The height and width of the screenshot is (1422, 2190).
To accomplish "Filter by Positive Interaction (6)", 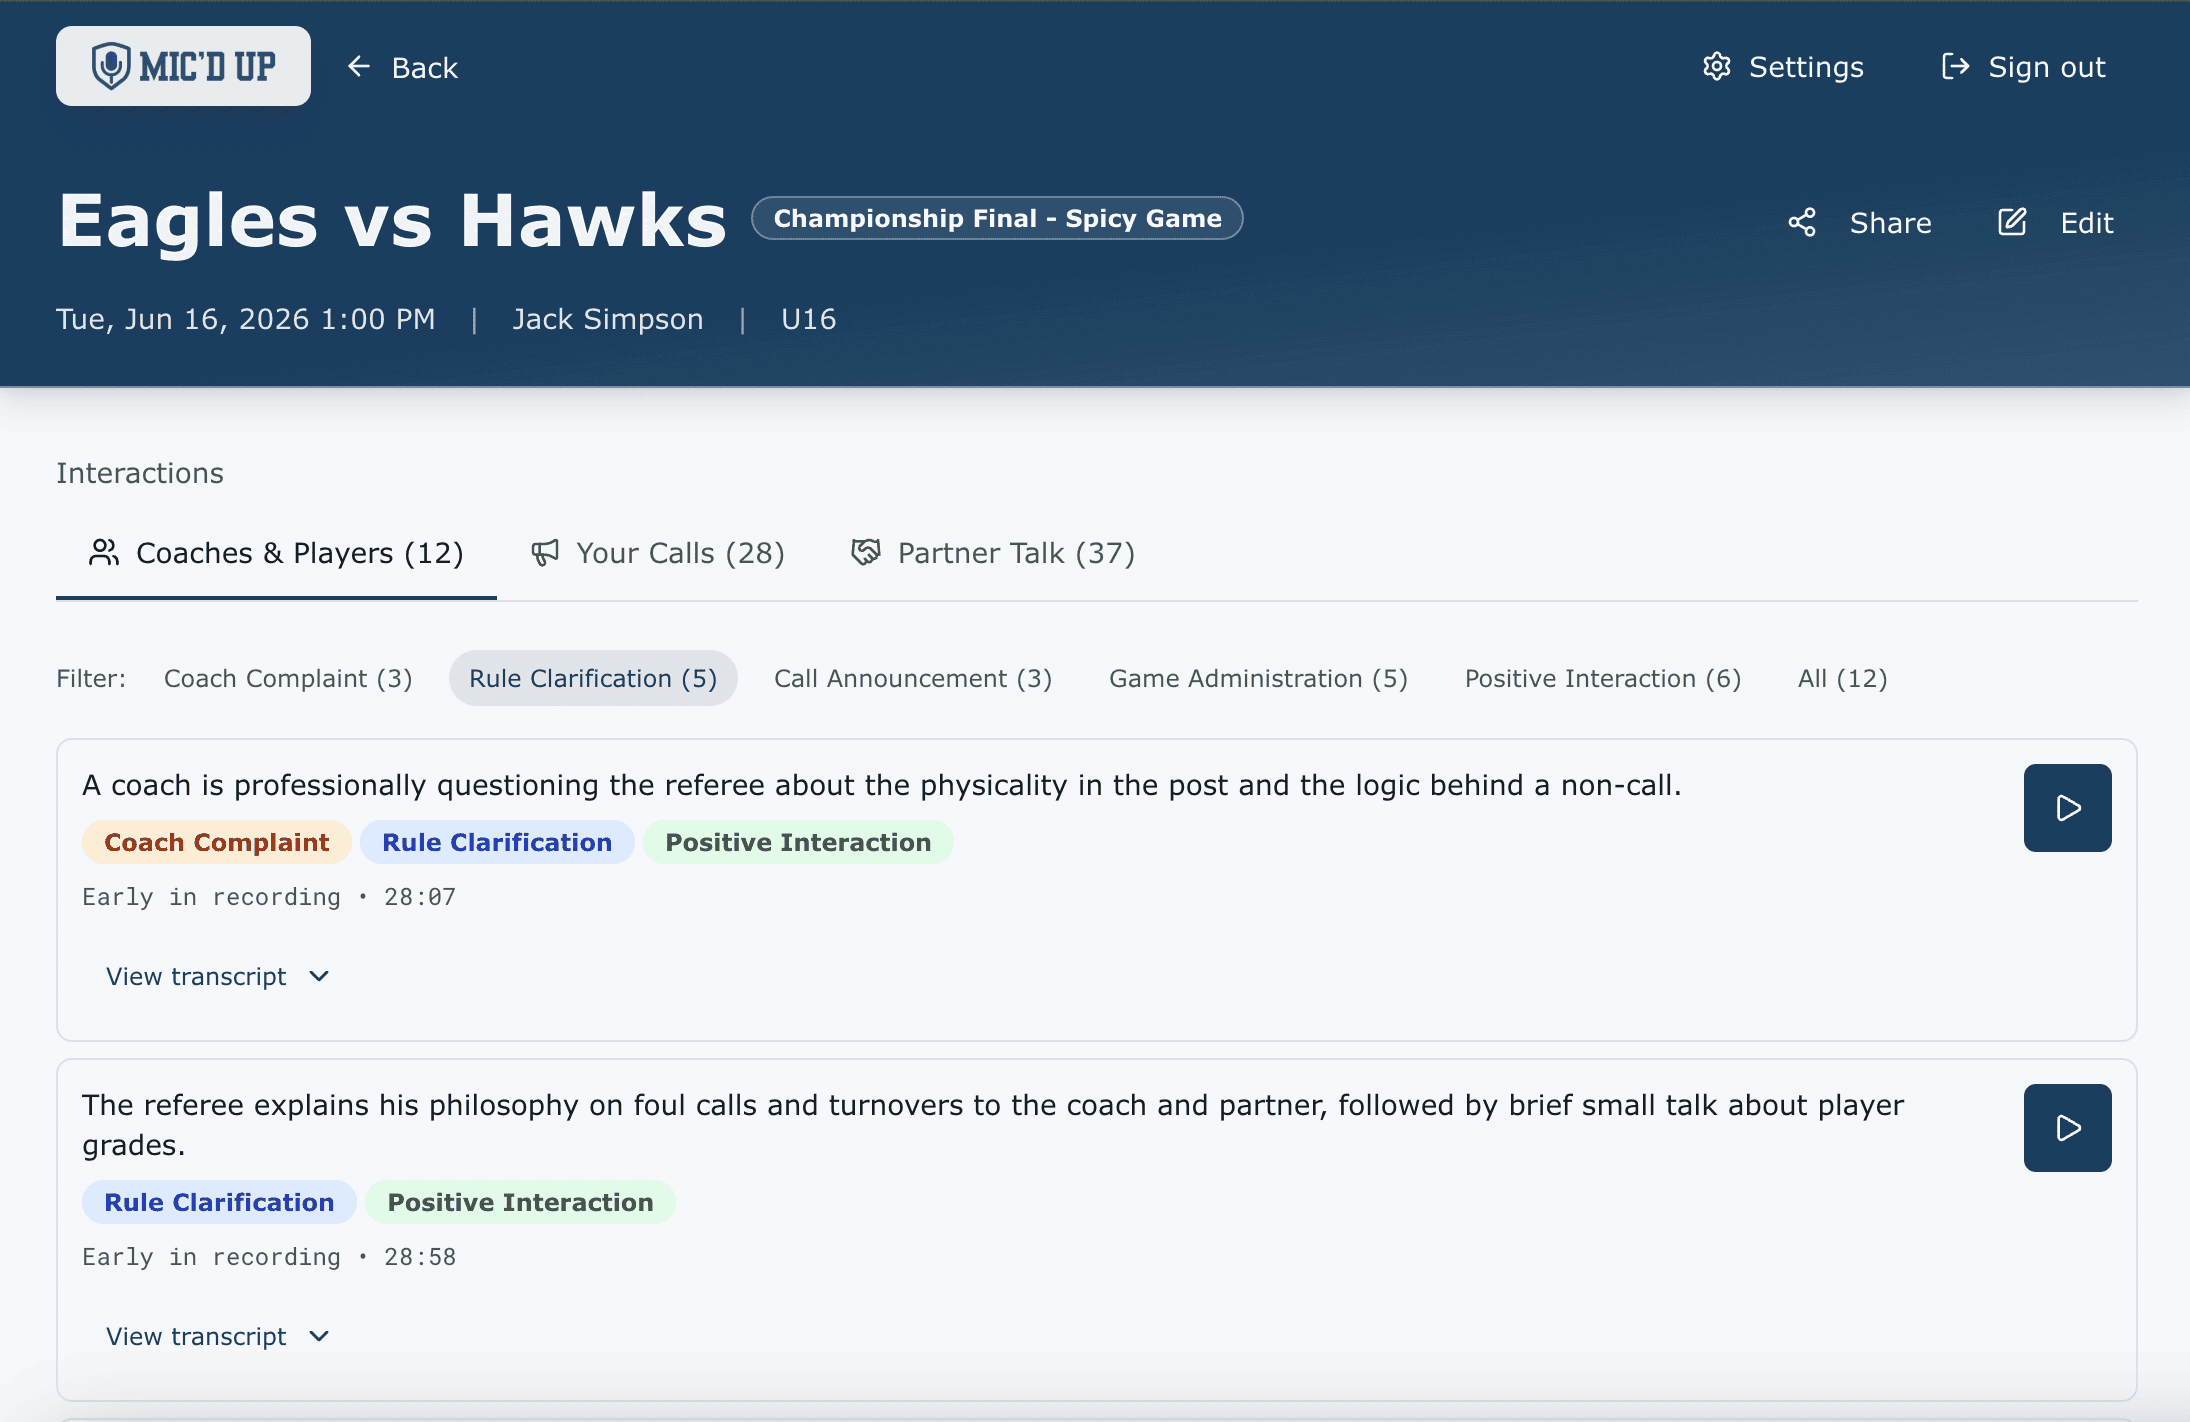I will (x=1602, y=678).
